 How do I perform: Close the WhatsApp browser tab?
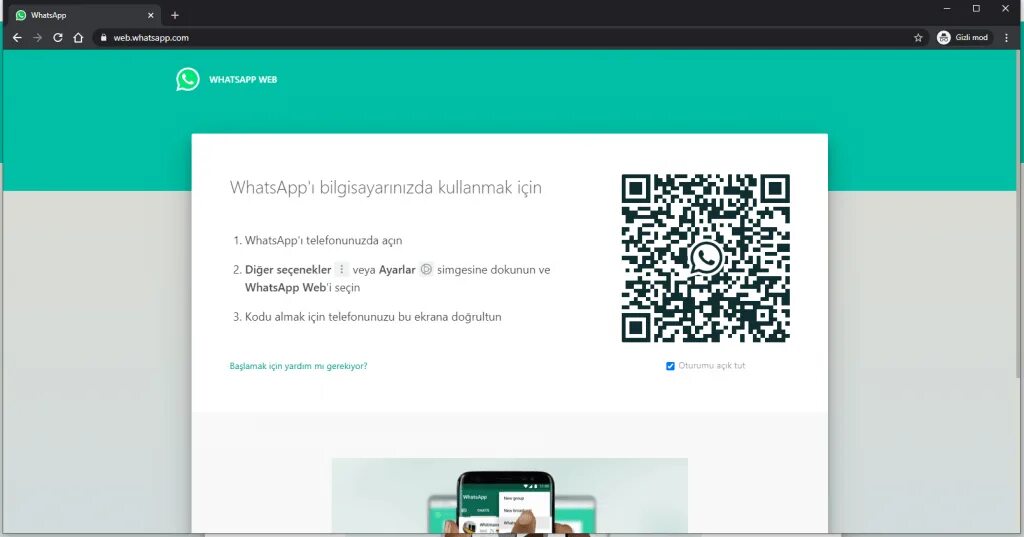pos(151,15)
